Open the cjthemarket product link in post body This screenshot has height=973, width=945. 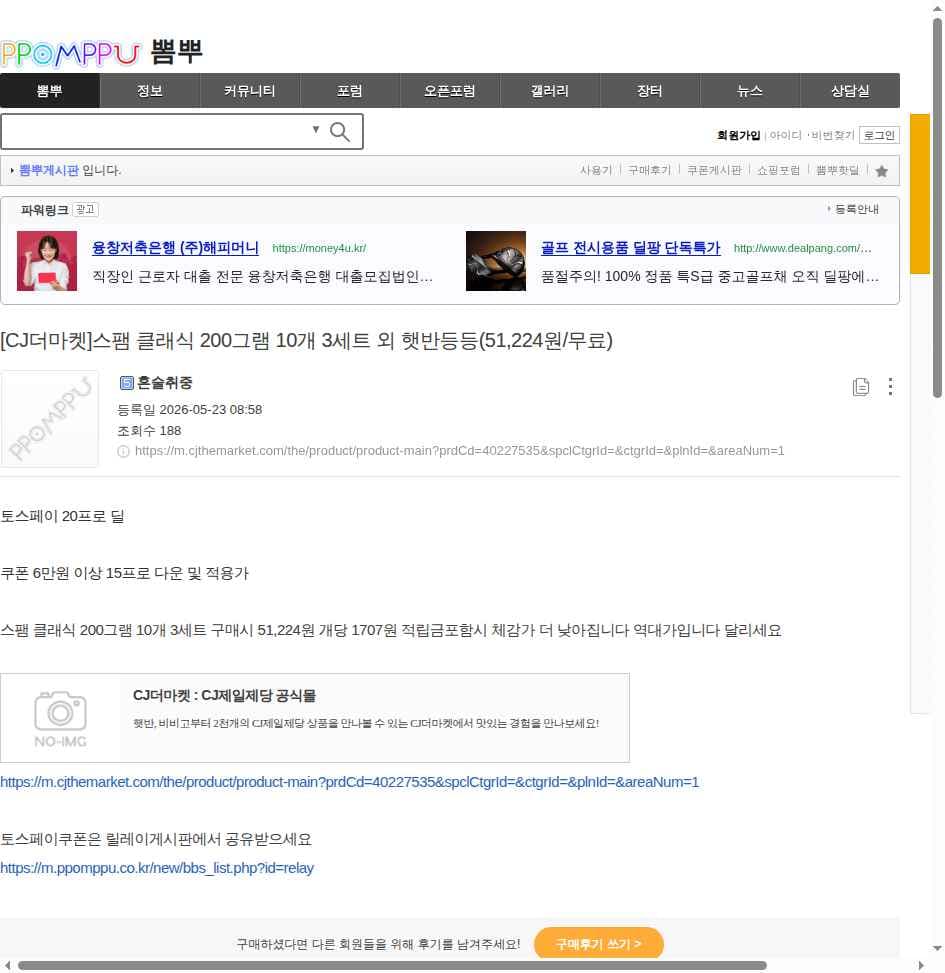(x=349, y=782)
